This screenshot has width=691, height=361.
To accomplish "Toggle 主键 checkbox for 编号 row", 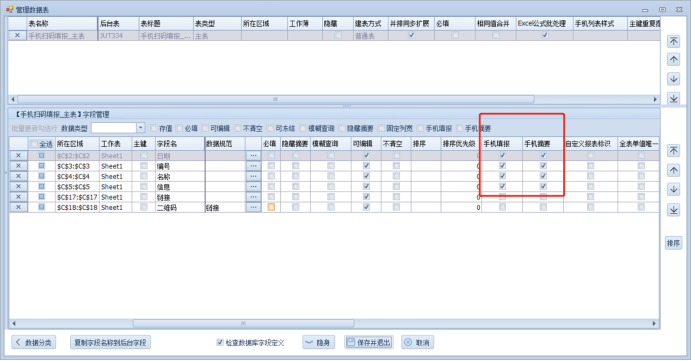I will pos(144,166).
